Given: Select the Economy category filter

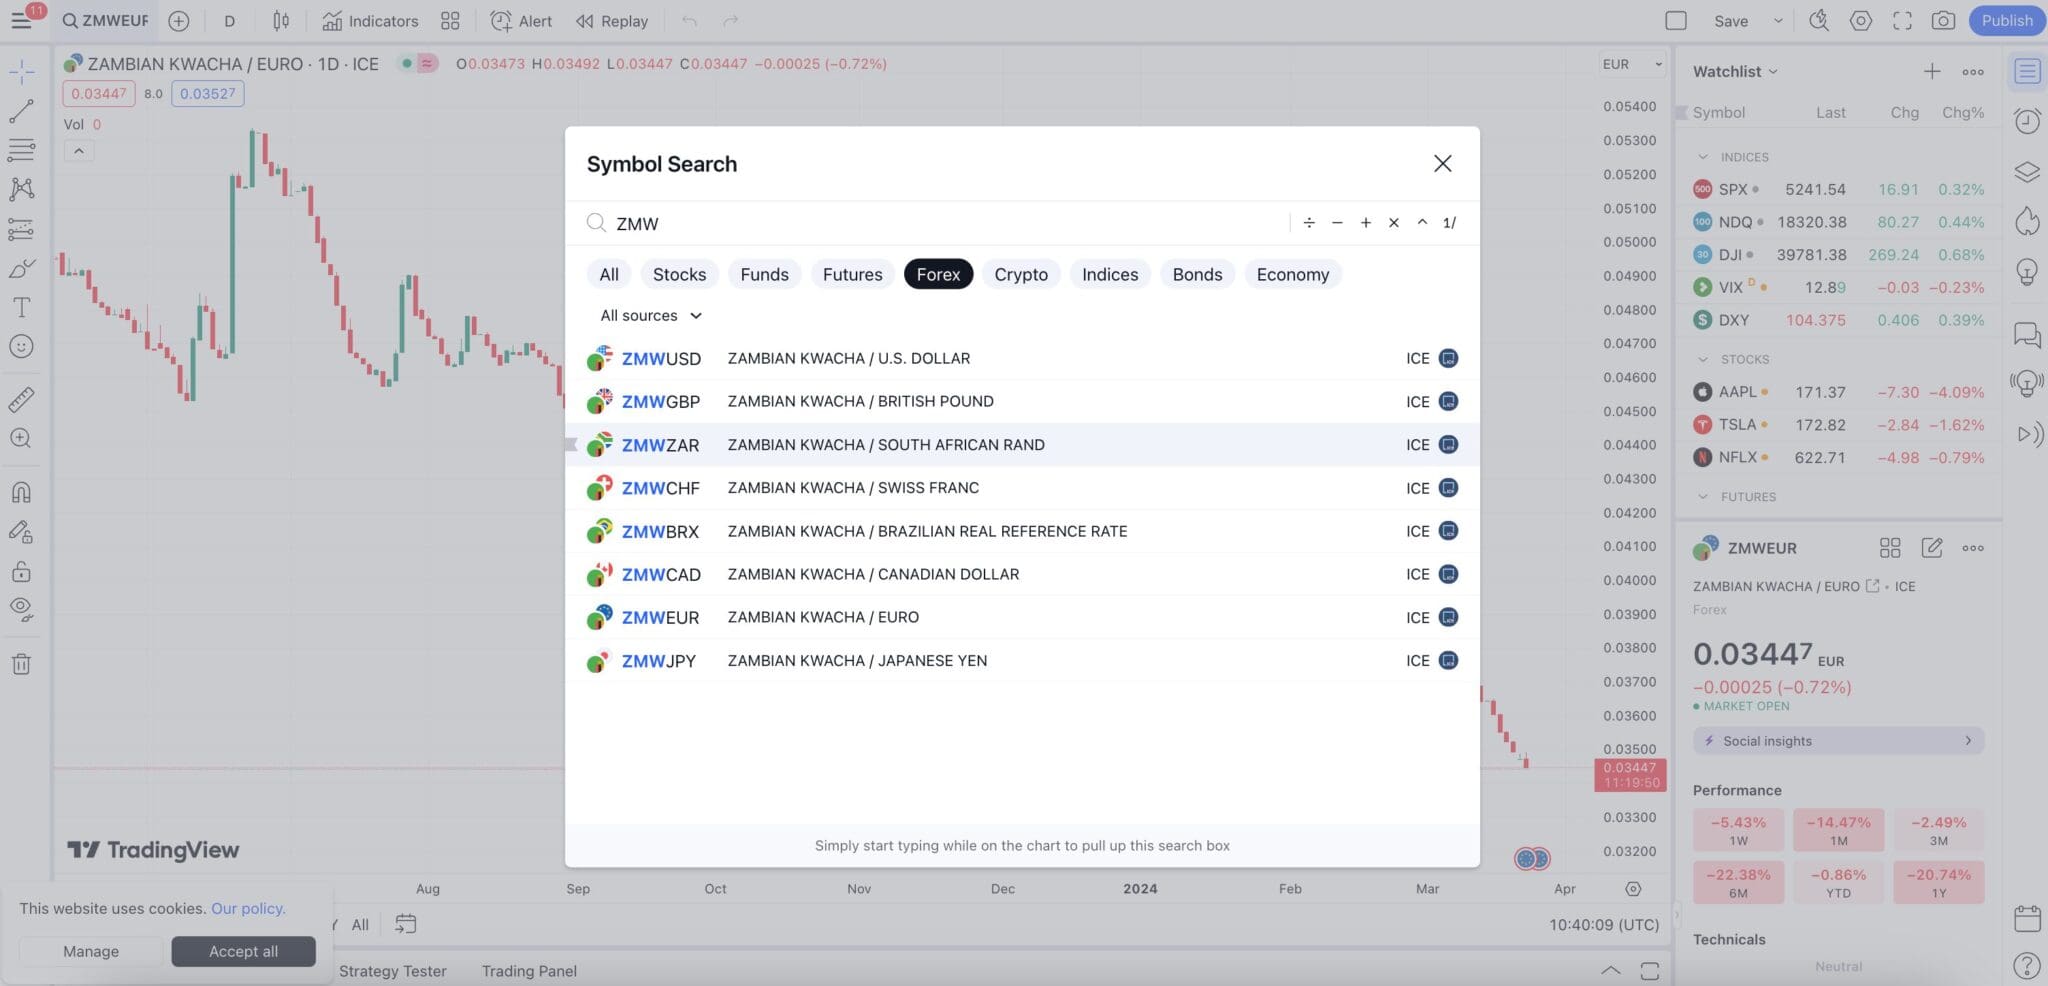Looking at the screenshot, I should click(1292, 274).
